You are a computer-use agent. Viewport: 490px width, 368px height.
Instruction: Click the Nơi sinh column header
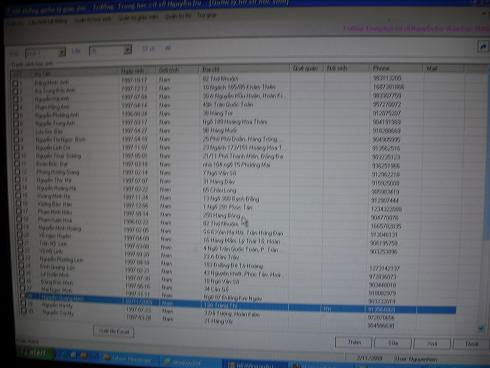pyautogui.click(x=347, y=68)
